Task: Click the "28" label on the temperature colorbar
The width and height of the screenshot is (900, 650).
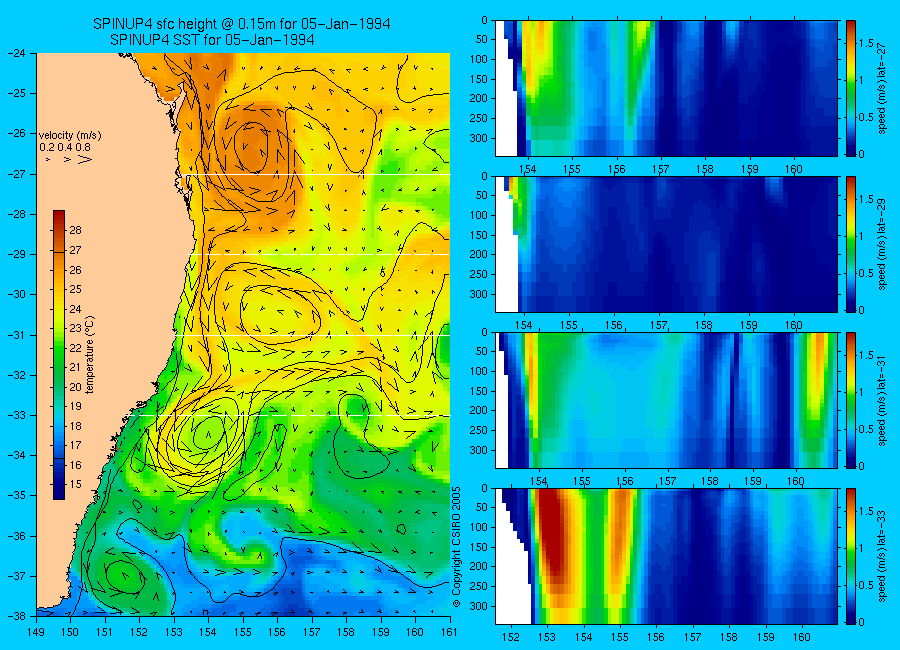Action: (76, 230)
